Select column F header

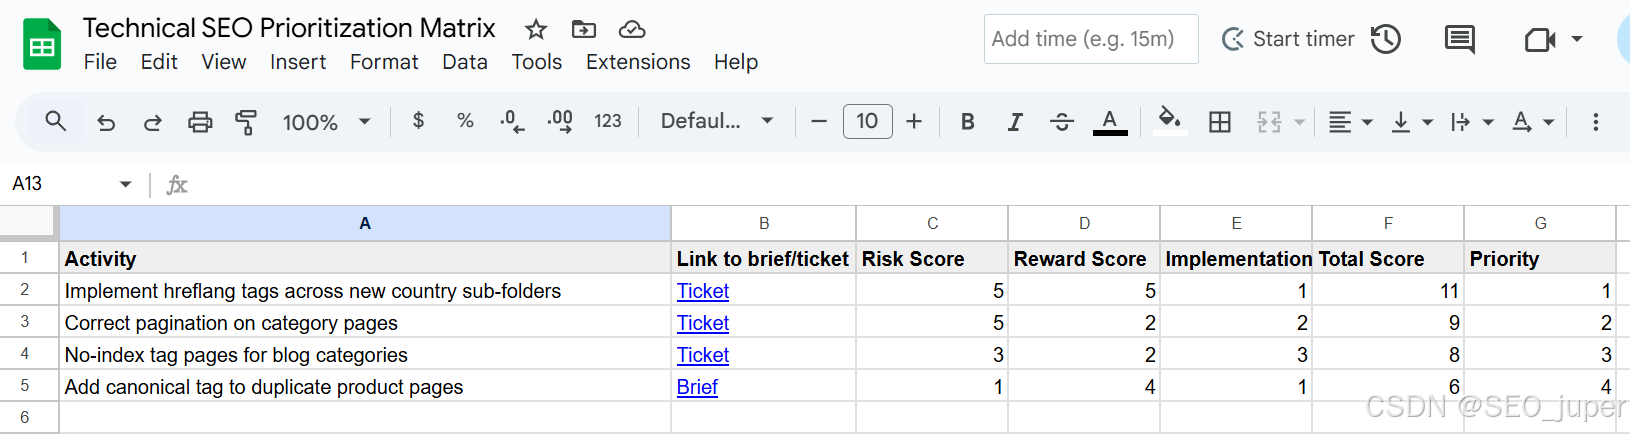[1388, 223]
